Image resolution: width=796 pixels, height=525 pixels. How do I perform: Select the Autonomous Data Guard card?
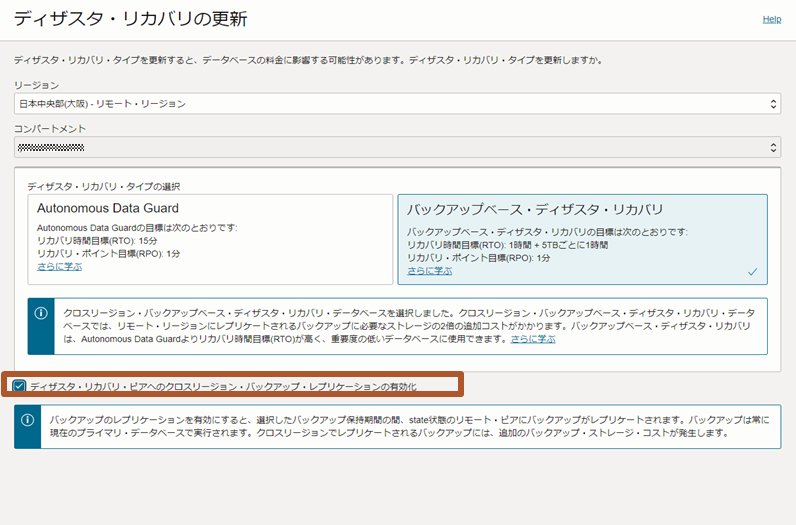[x=210, y=239]
